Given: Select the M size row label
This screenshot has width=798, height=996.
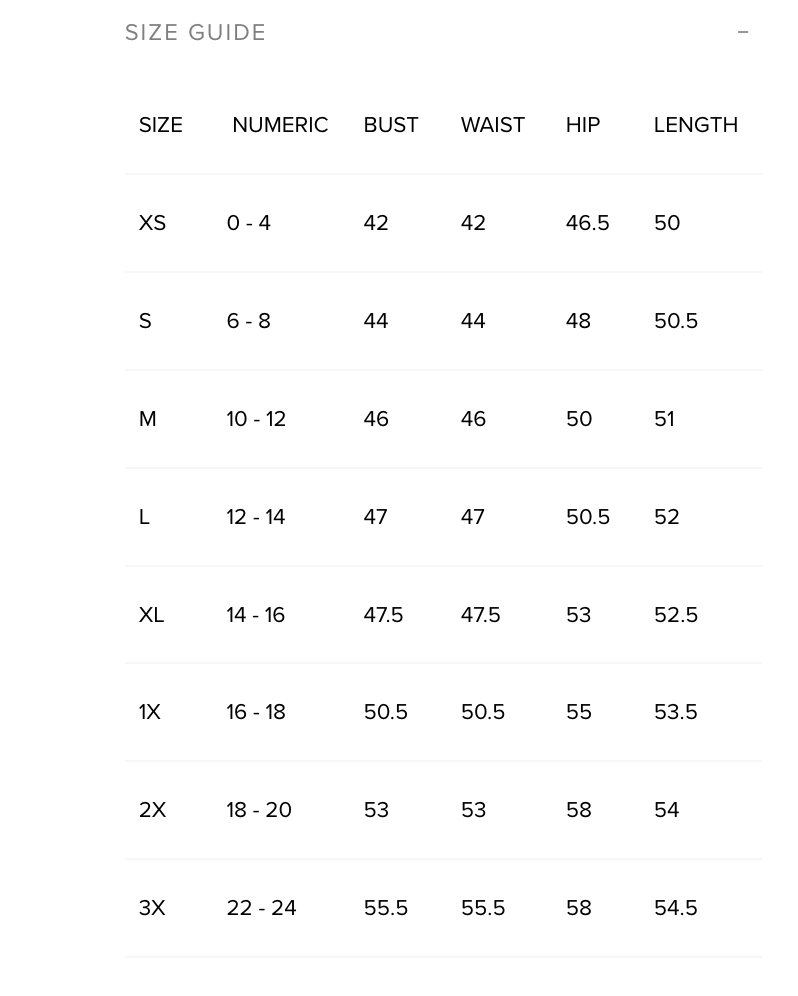Looking at the screenshot, I should (x=148, y=419).
